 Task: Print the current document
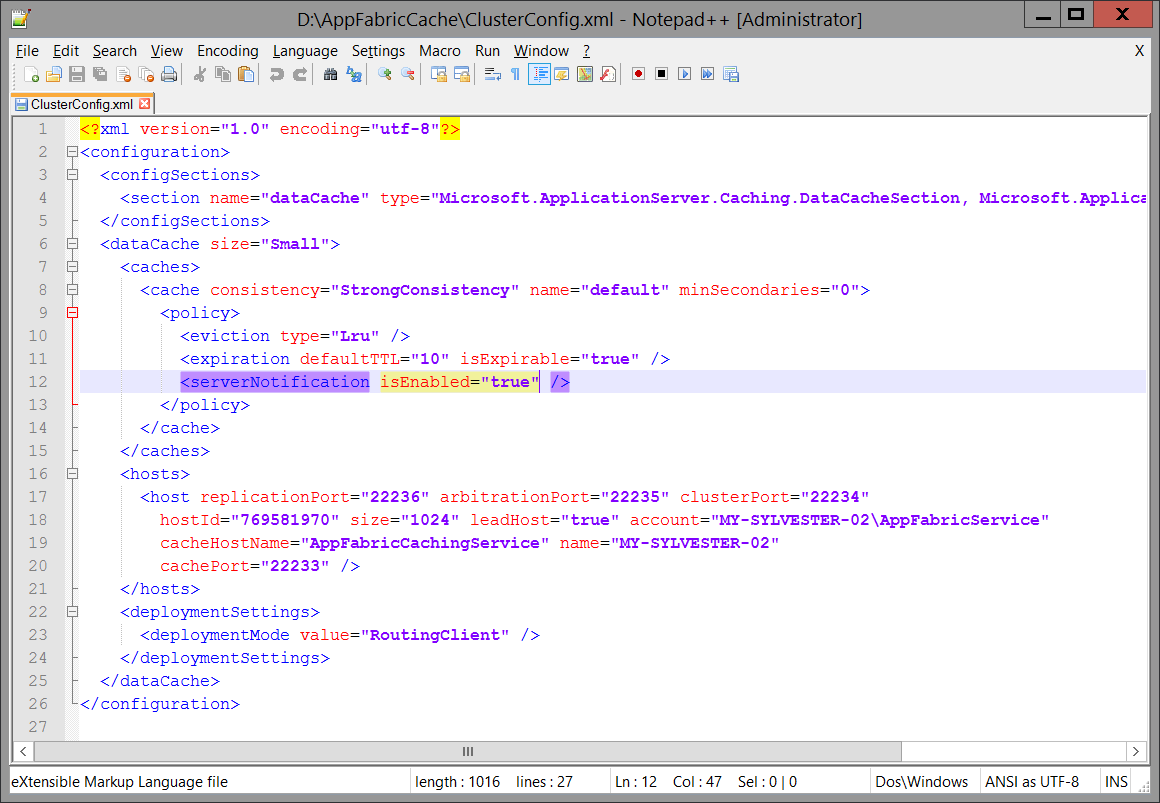(171, 73)
